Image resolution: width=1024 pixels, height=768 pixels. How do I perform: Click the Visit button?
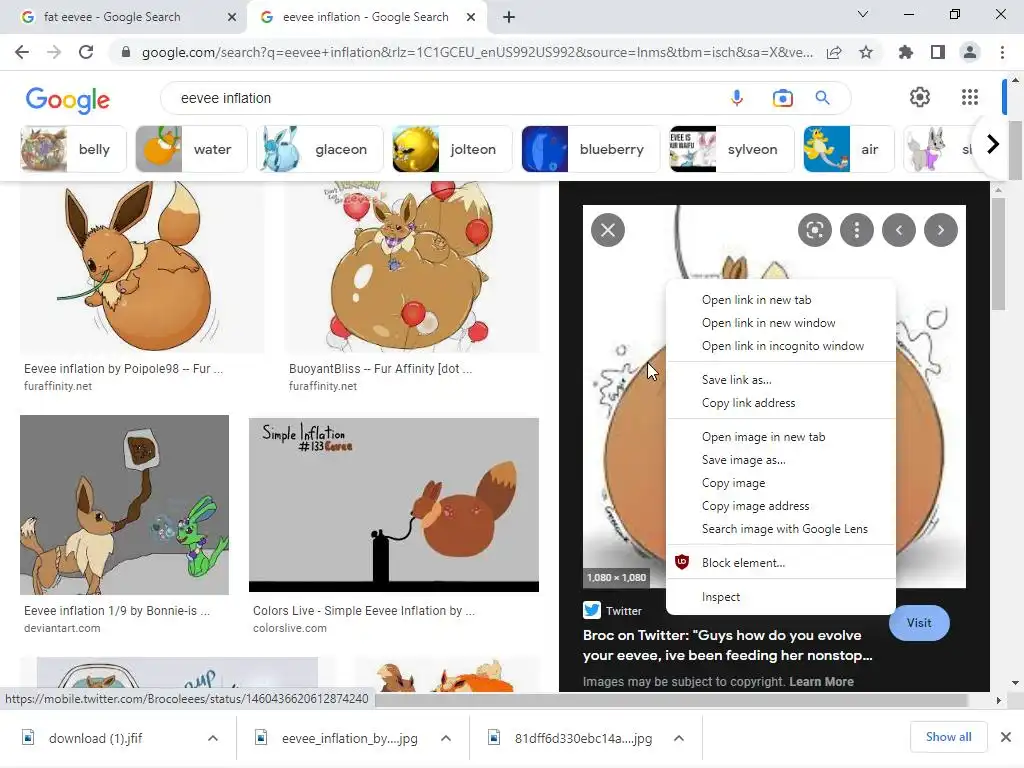tap(919, 622)
